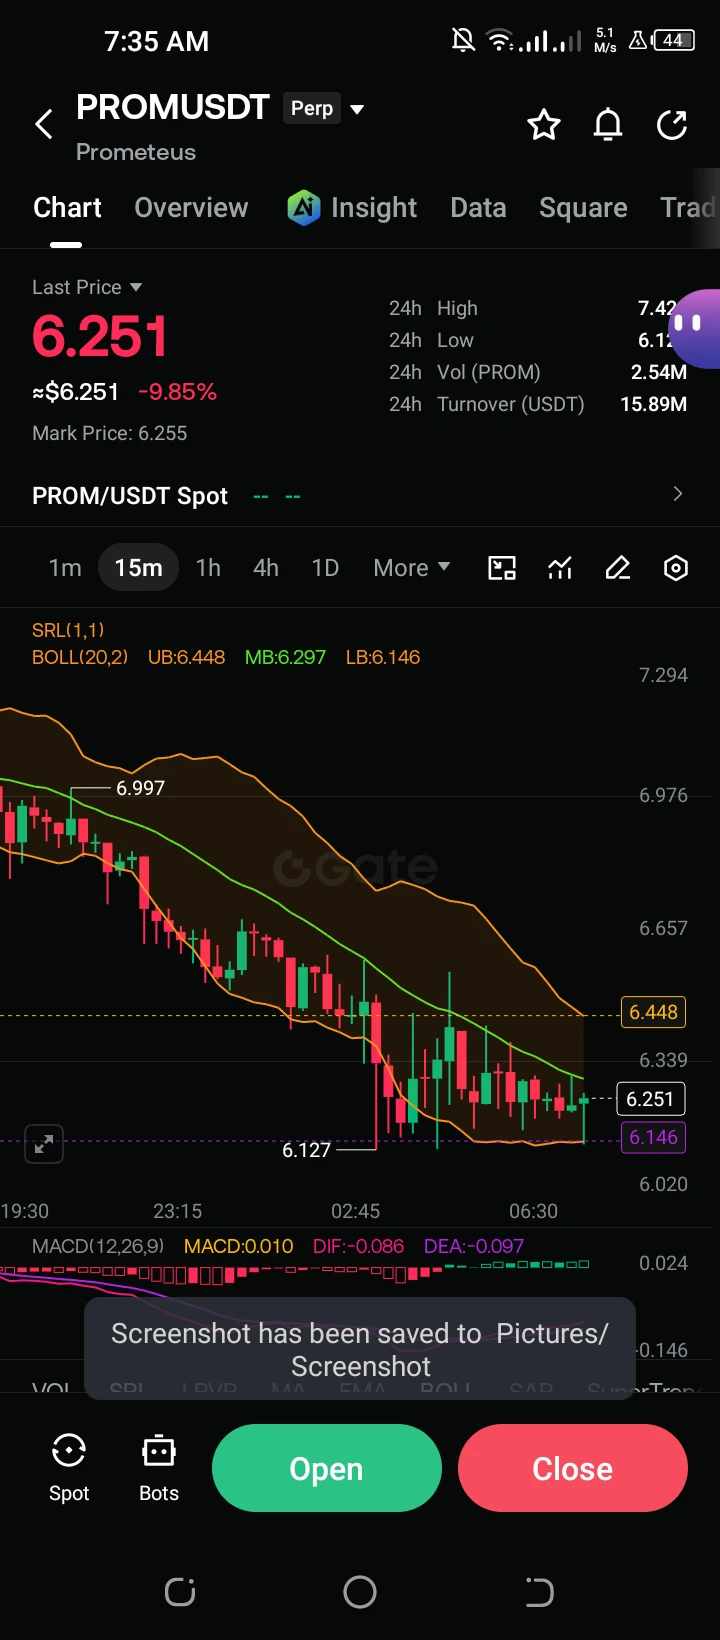Tap the PROMUSDT pair title
The image size is (720, 1640).
pyautogui.click(x=173, y=107)
